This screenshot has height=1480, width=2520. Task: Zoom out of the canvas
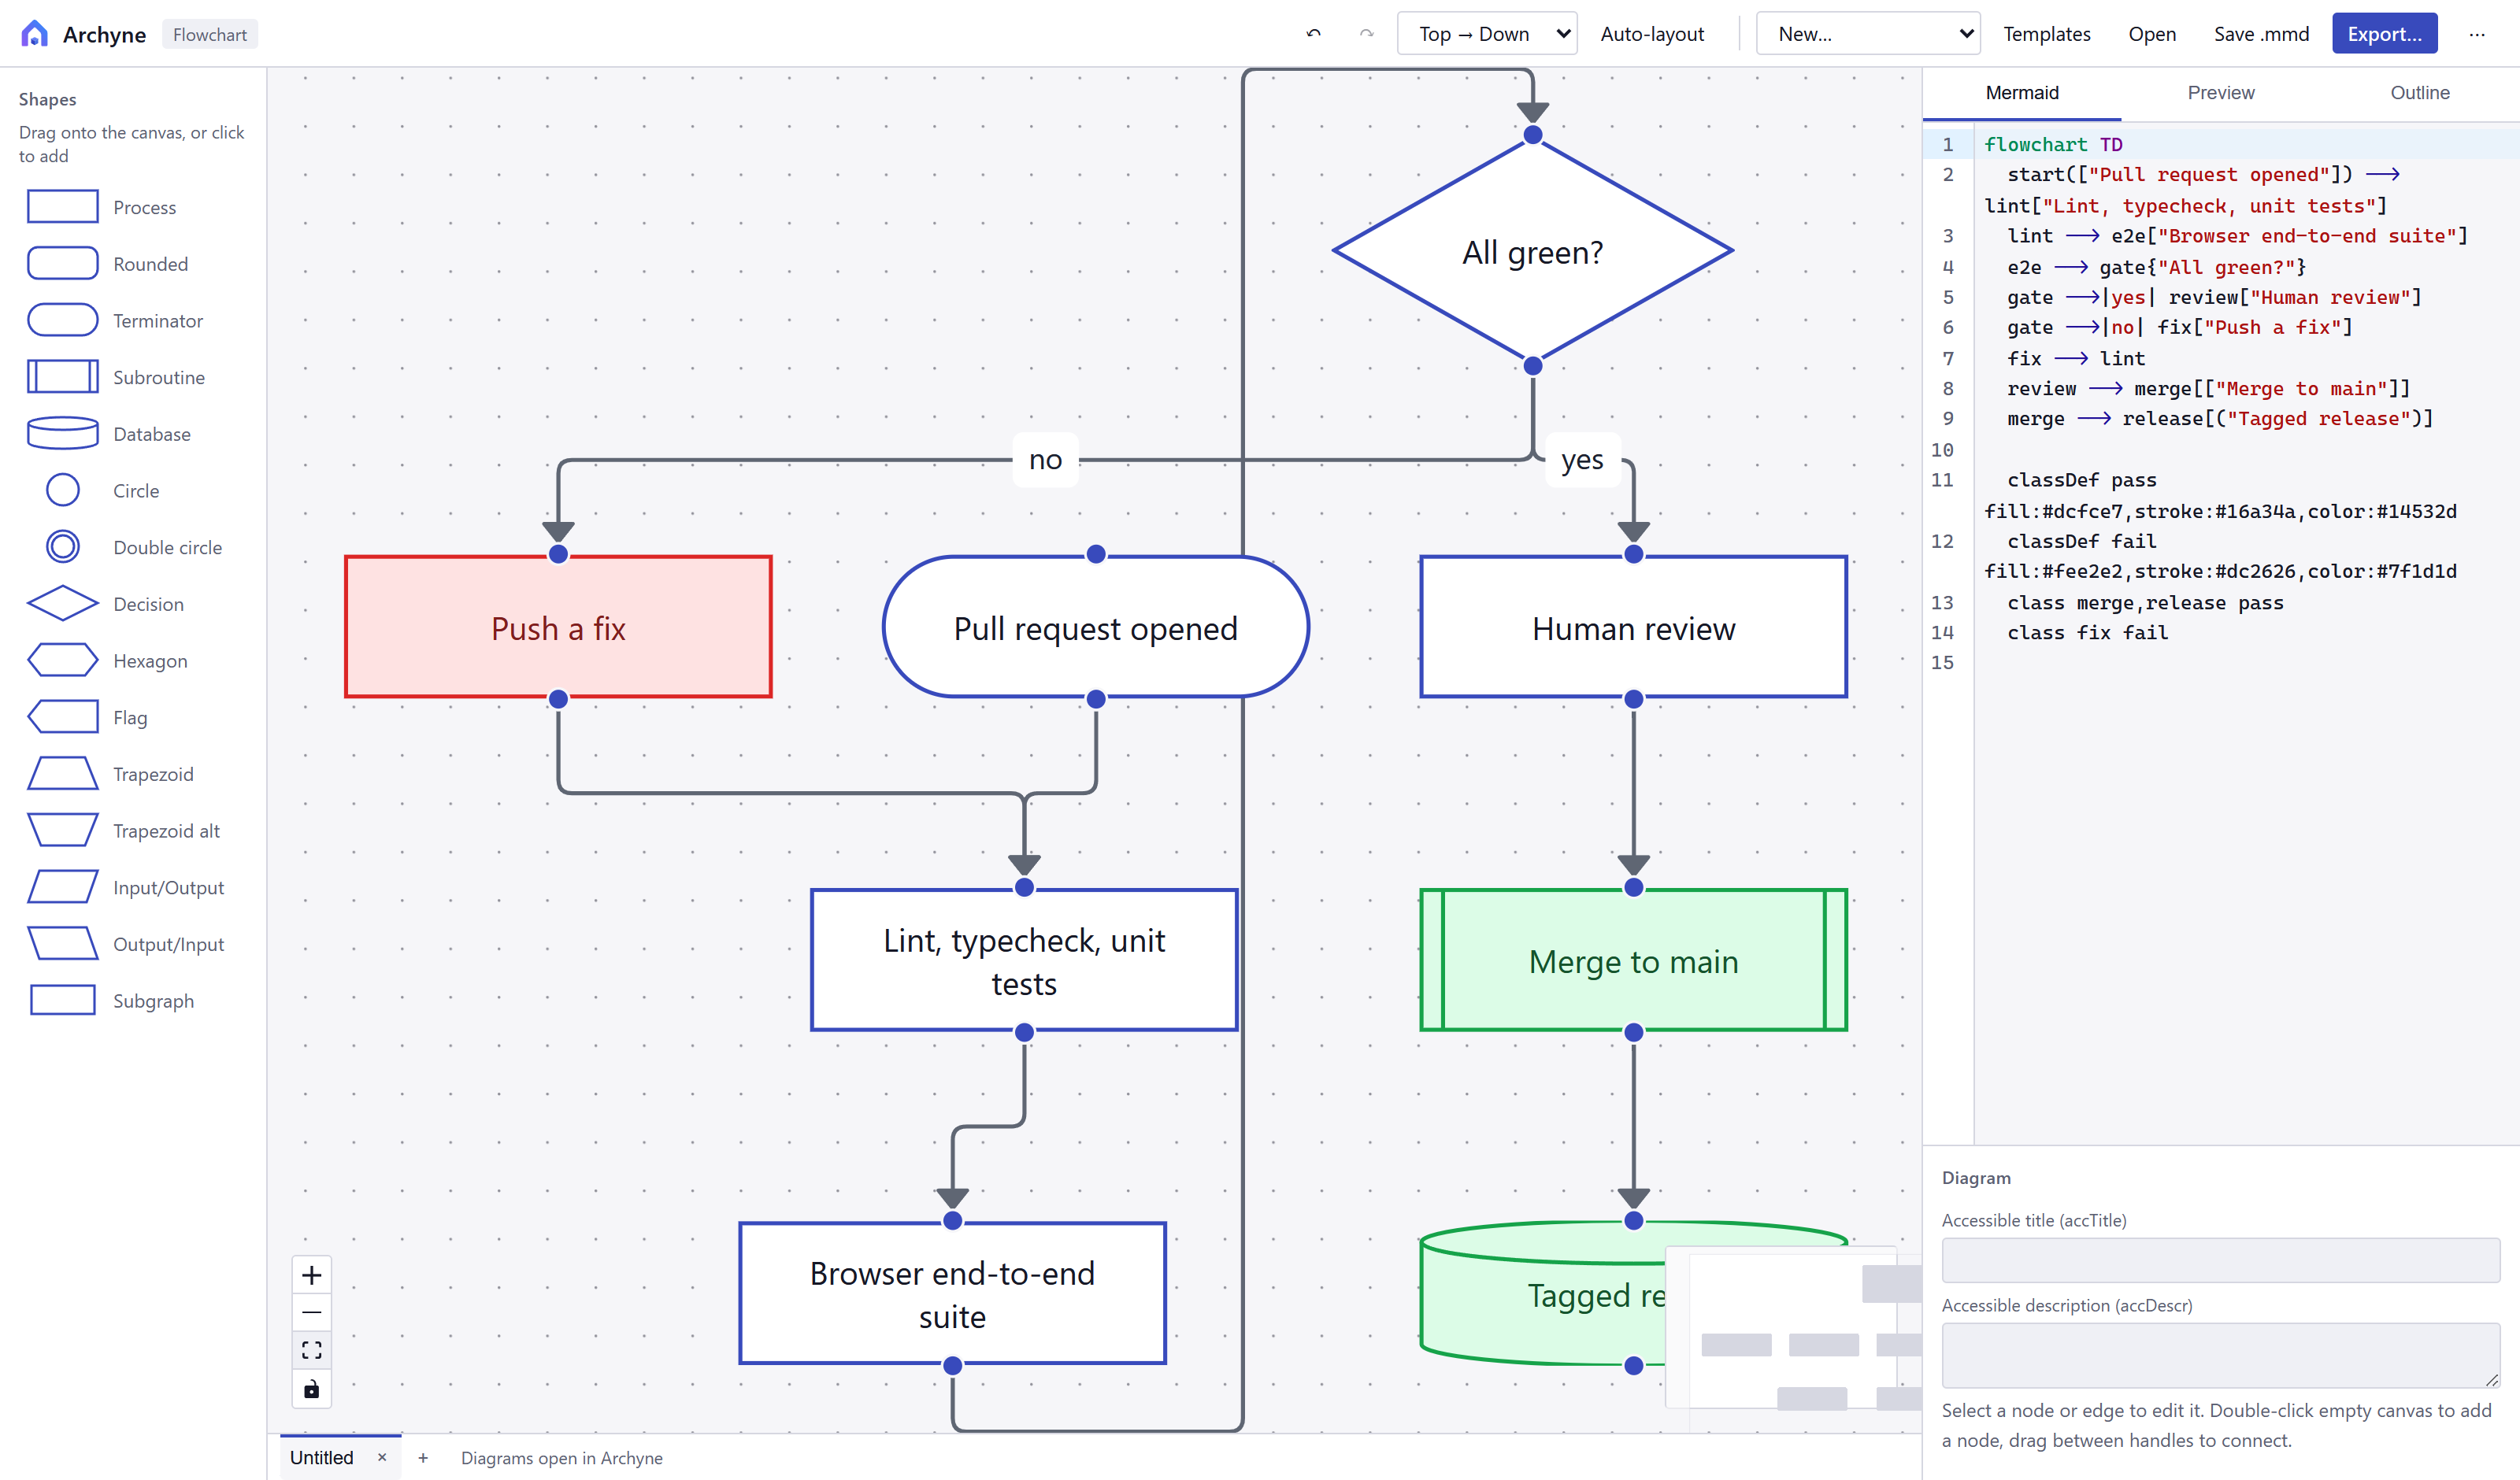[312, 1313]
